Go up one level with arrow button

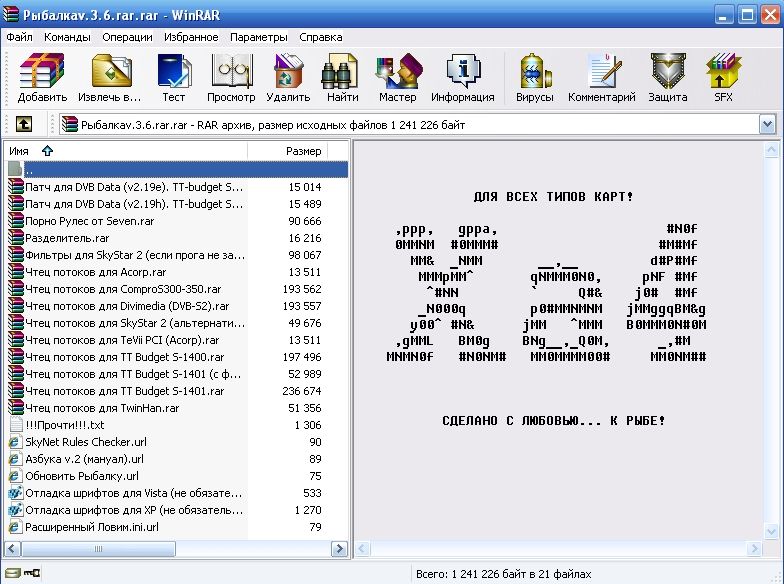[x=24, y=124]
